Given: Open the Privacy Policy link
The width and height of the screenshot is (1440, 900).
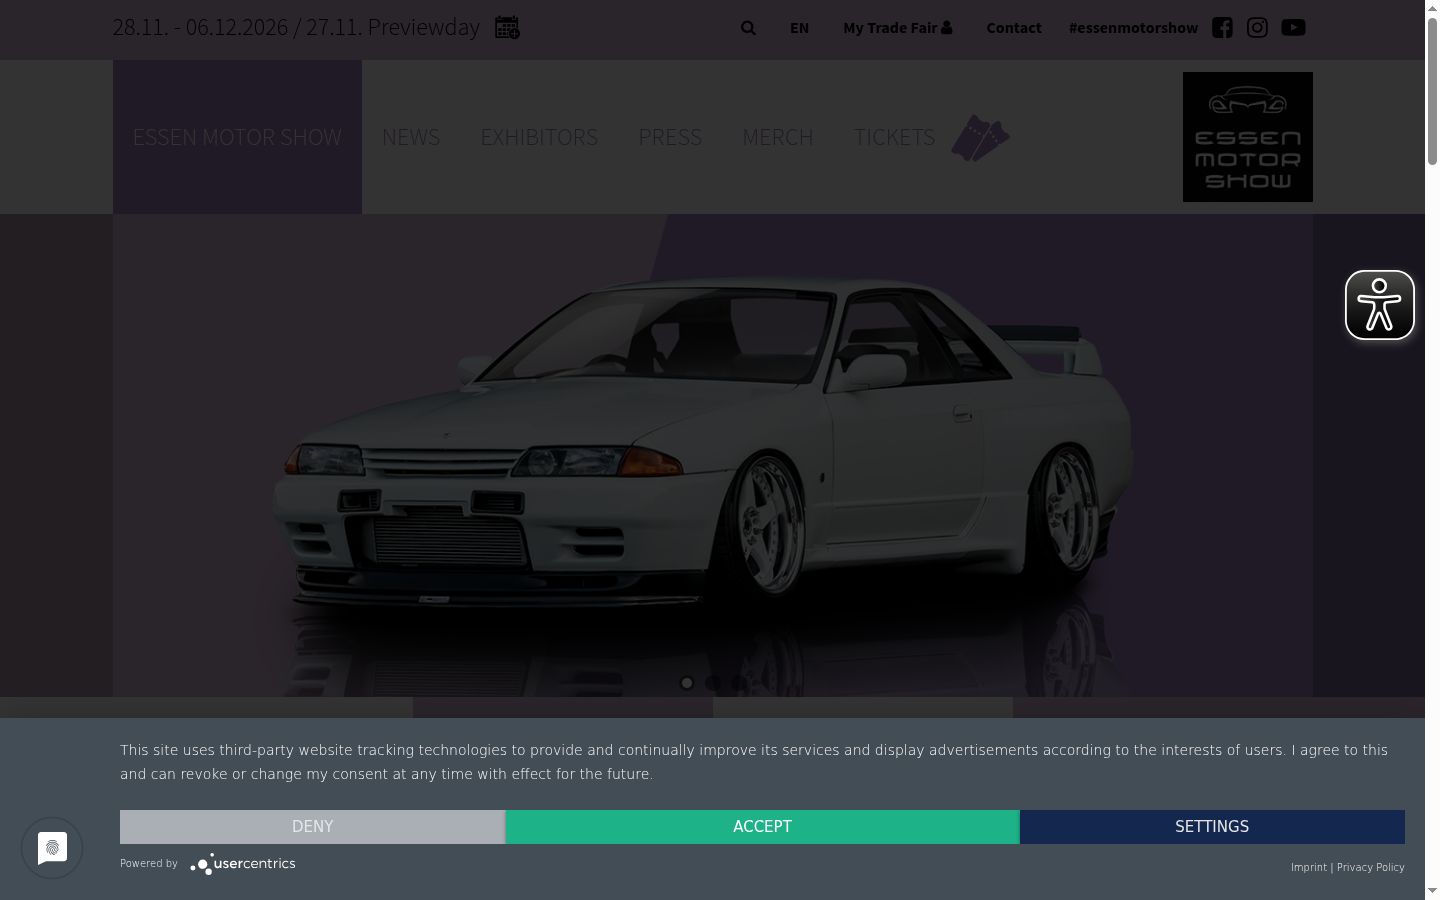Looking at the screenshot, I should click(1371, 867).
